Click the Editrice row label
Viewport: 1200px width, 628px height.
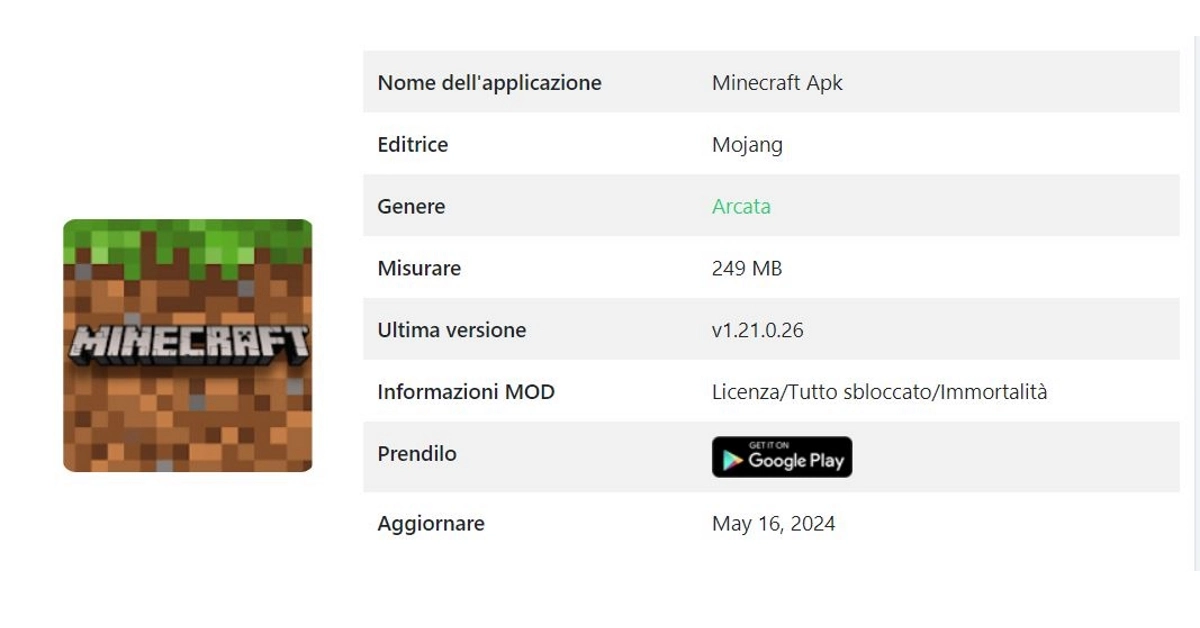point(412,144)
